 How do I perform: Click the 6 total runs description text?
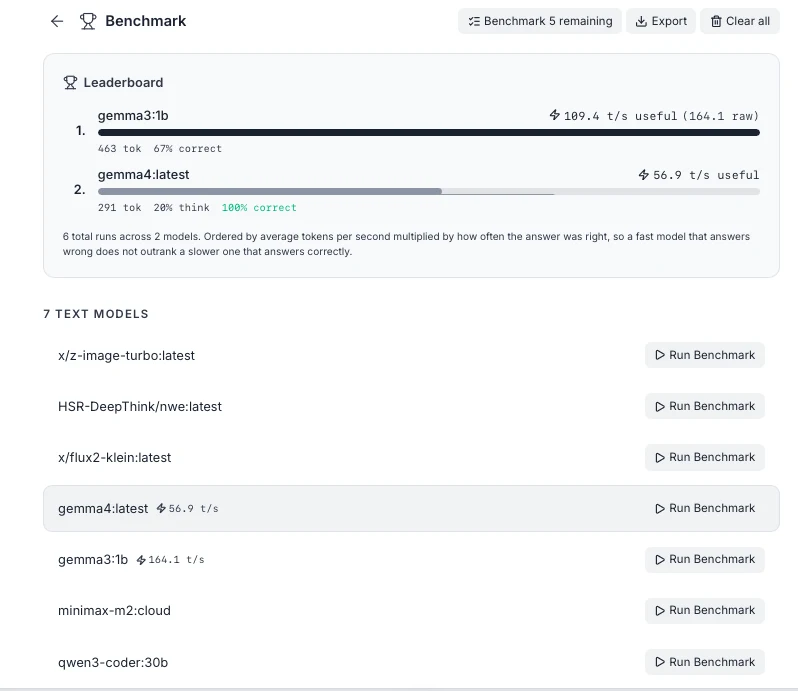(406, 244)
